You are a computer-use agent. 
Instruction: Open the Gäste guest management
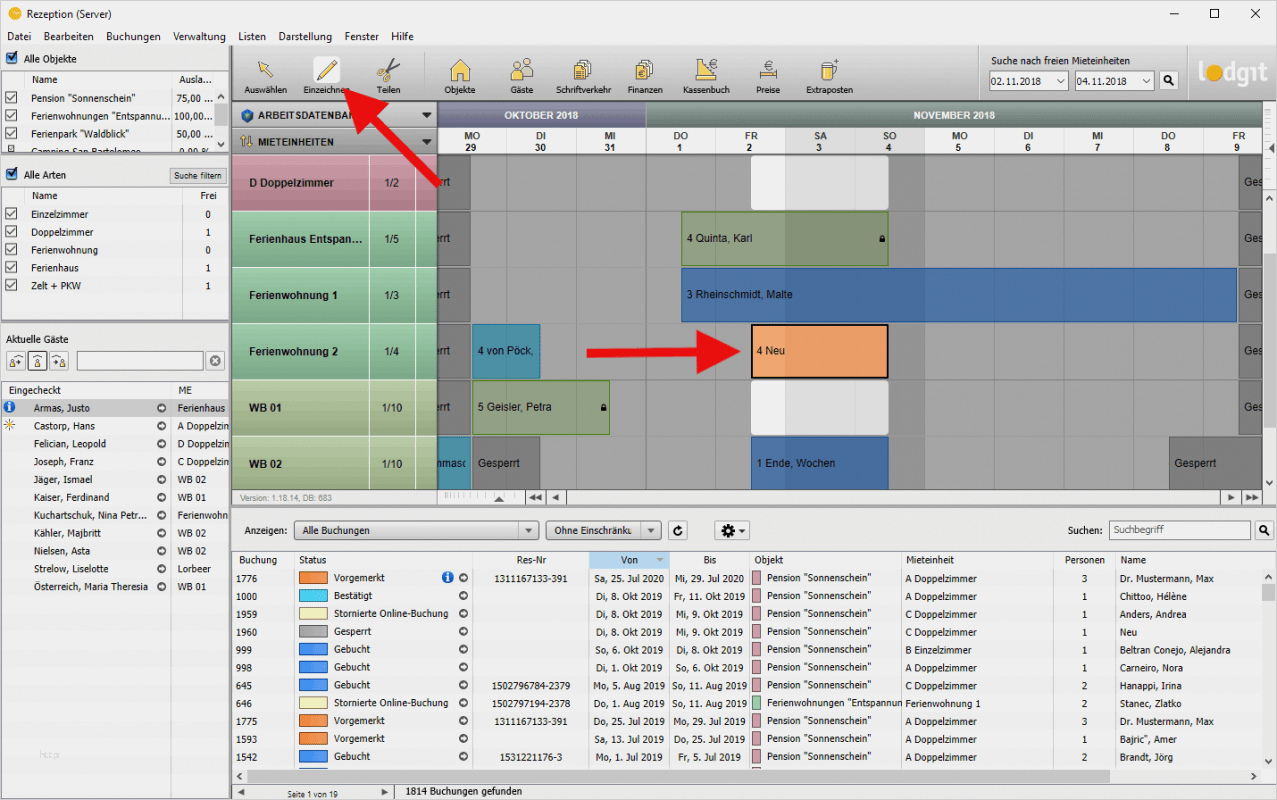click(522, 74)
